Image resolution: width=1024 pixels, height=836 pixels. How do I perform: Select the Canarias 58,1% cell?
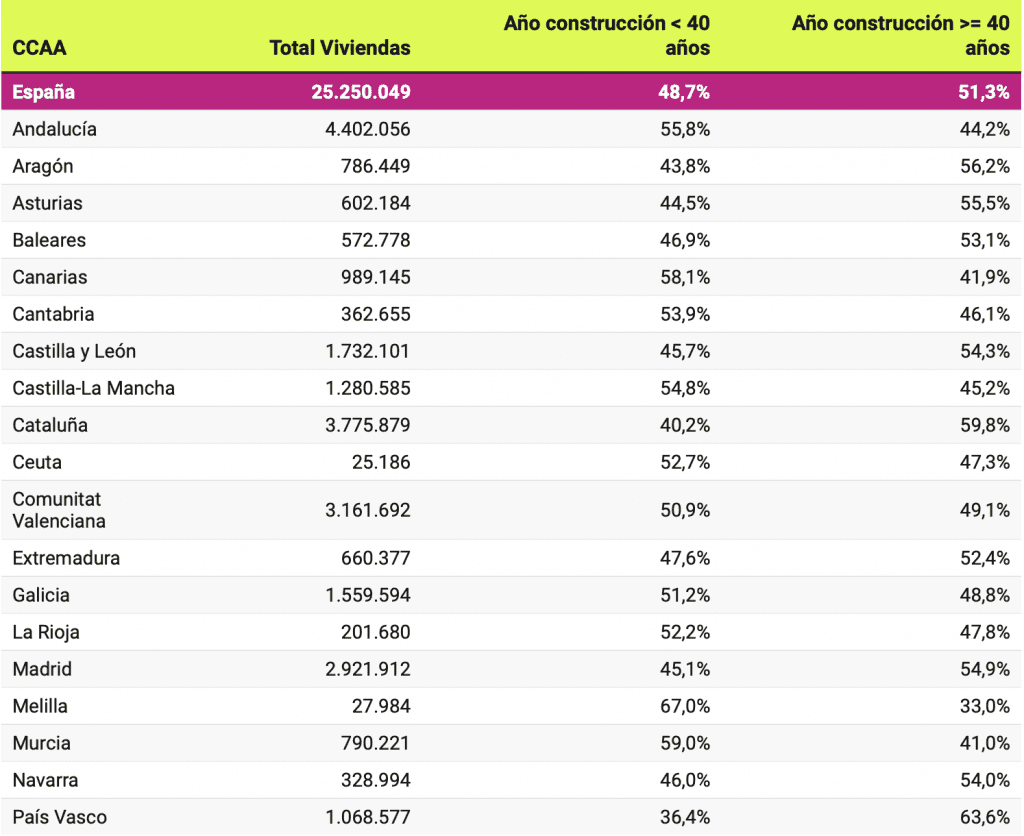[686, 277]
